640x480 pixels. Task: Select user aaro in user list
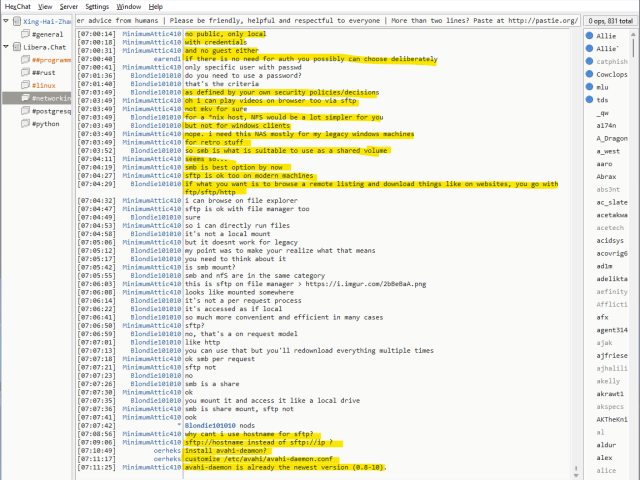[x=604, y=164]
